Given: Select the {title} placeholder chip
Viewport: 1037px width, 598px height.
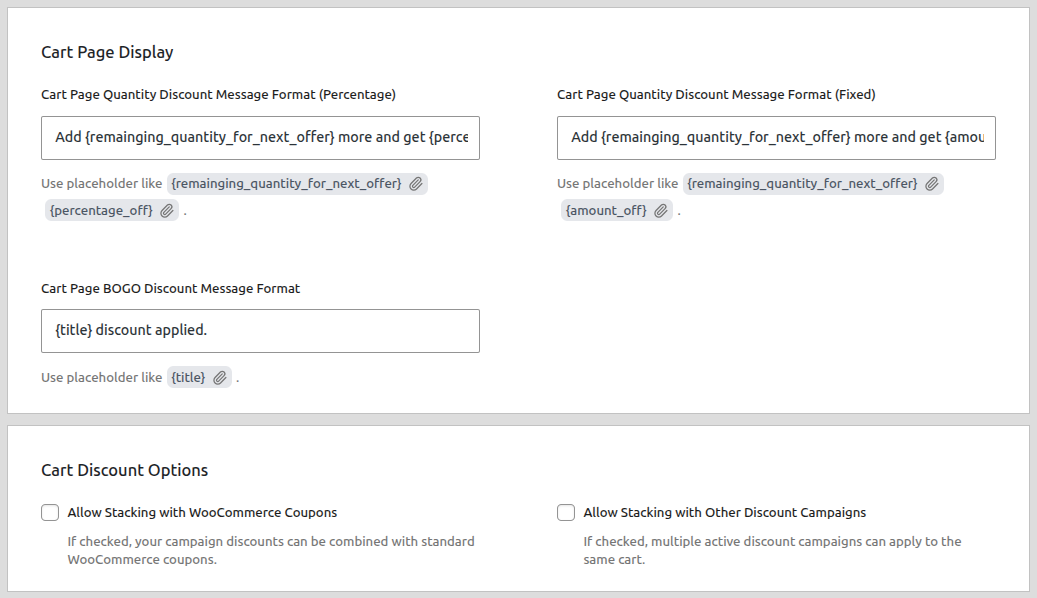Looking at the screenshot, I should tap(188, 377).
